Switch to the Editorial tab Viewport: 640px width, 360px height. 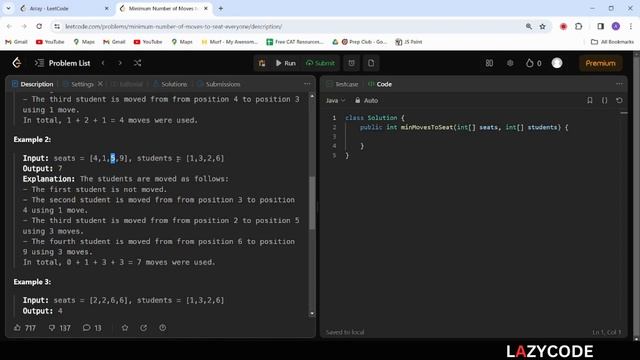click(127, 84)
